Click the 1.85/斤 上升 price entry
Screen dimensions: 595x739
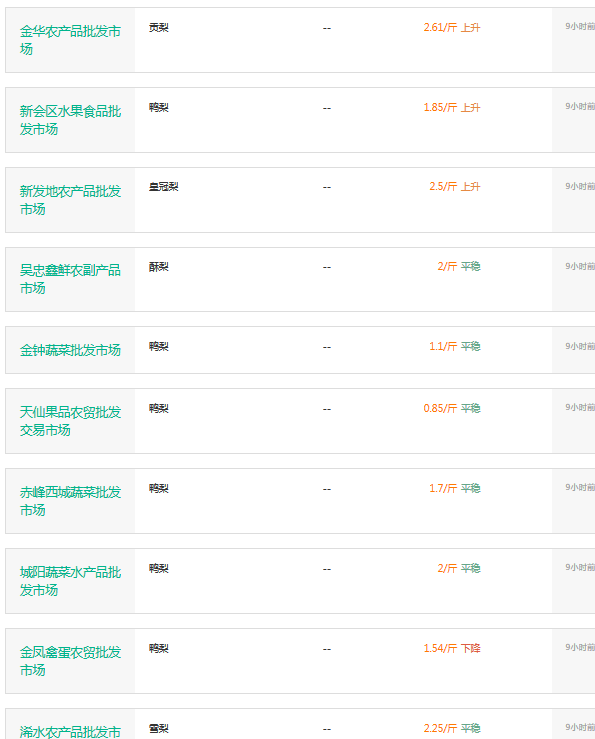coord(452,108)
